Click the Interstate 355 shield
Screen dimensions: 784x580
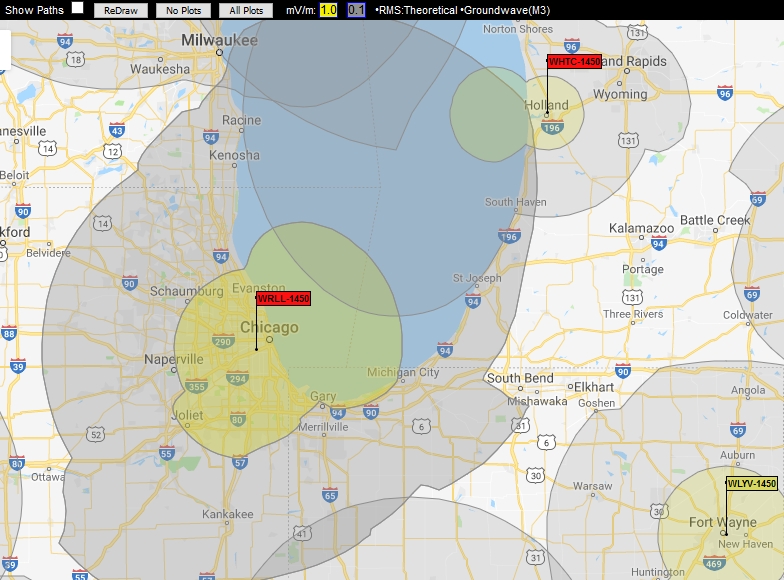coord(196,386)
